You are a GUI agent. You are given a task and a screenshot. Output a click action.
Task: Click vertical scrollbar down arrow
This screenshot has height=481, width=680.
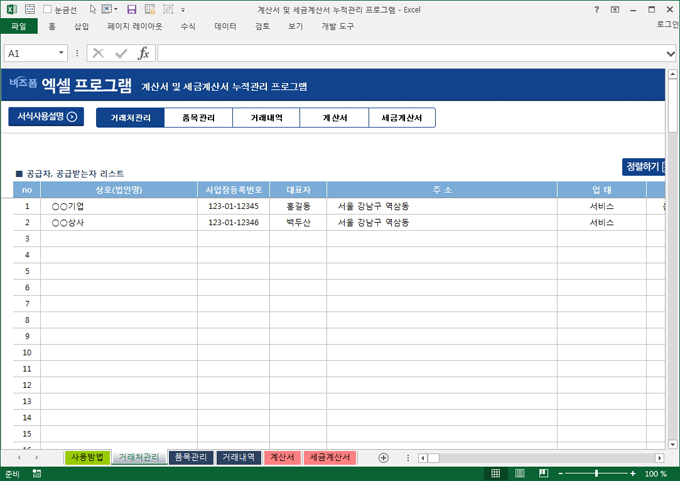point(673,444)
